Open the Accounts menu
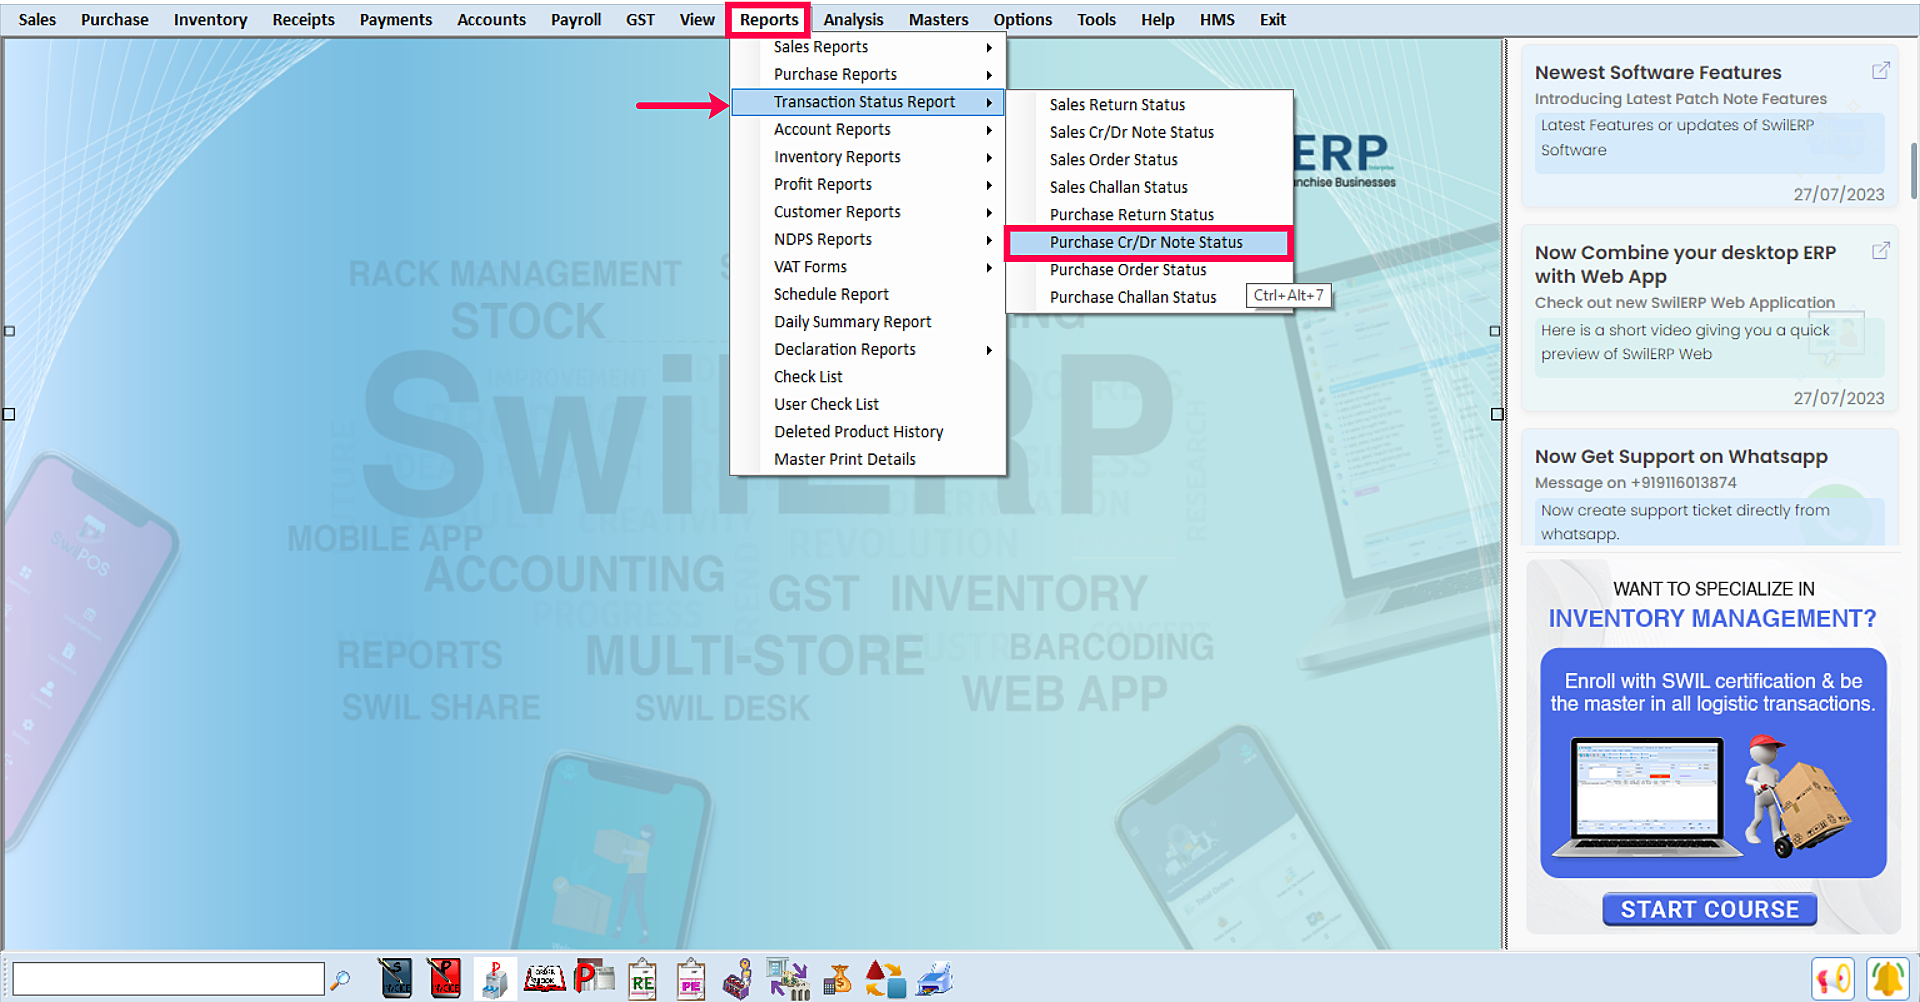The image size is (1920, 1002). click(491, 19)
